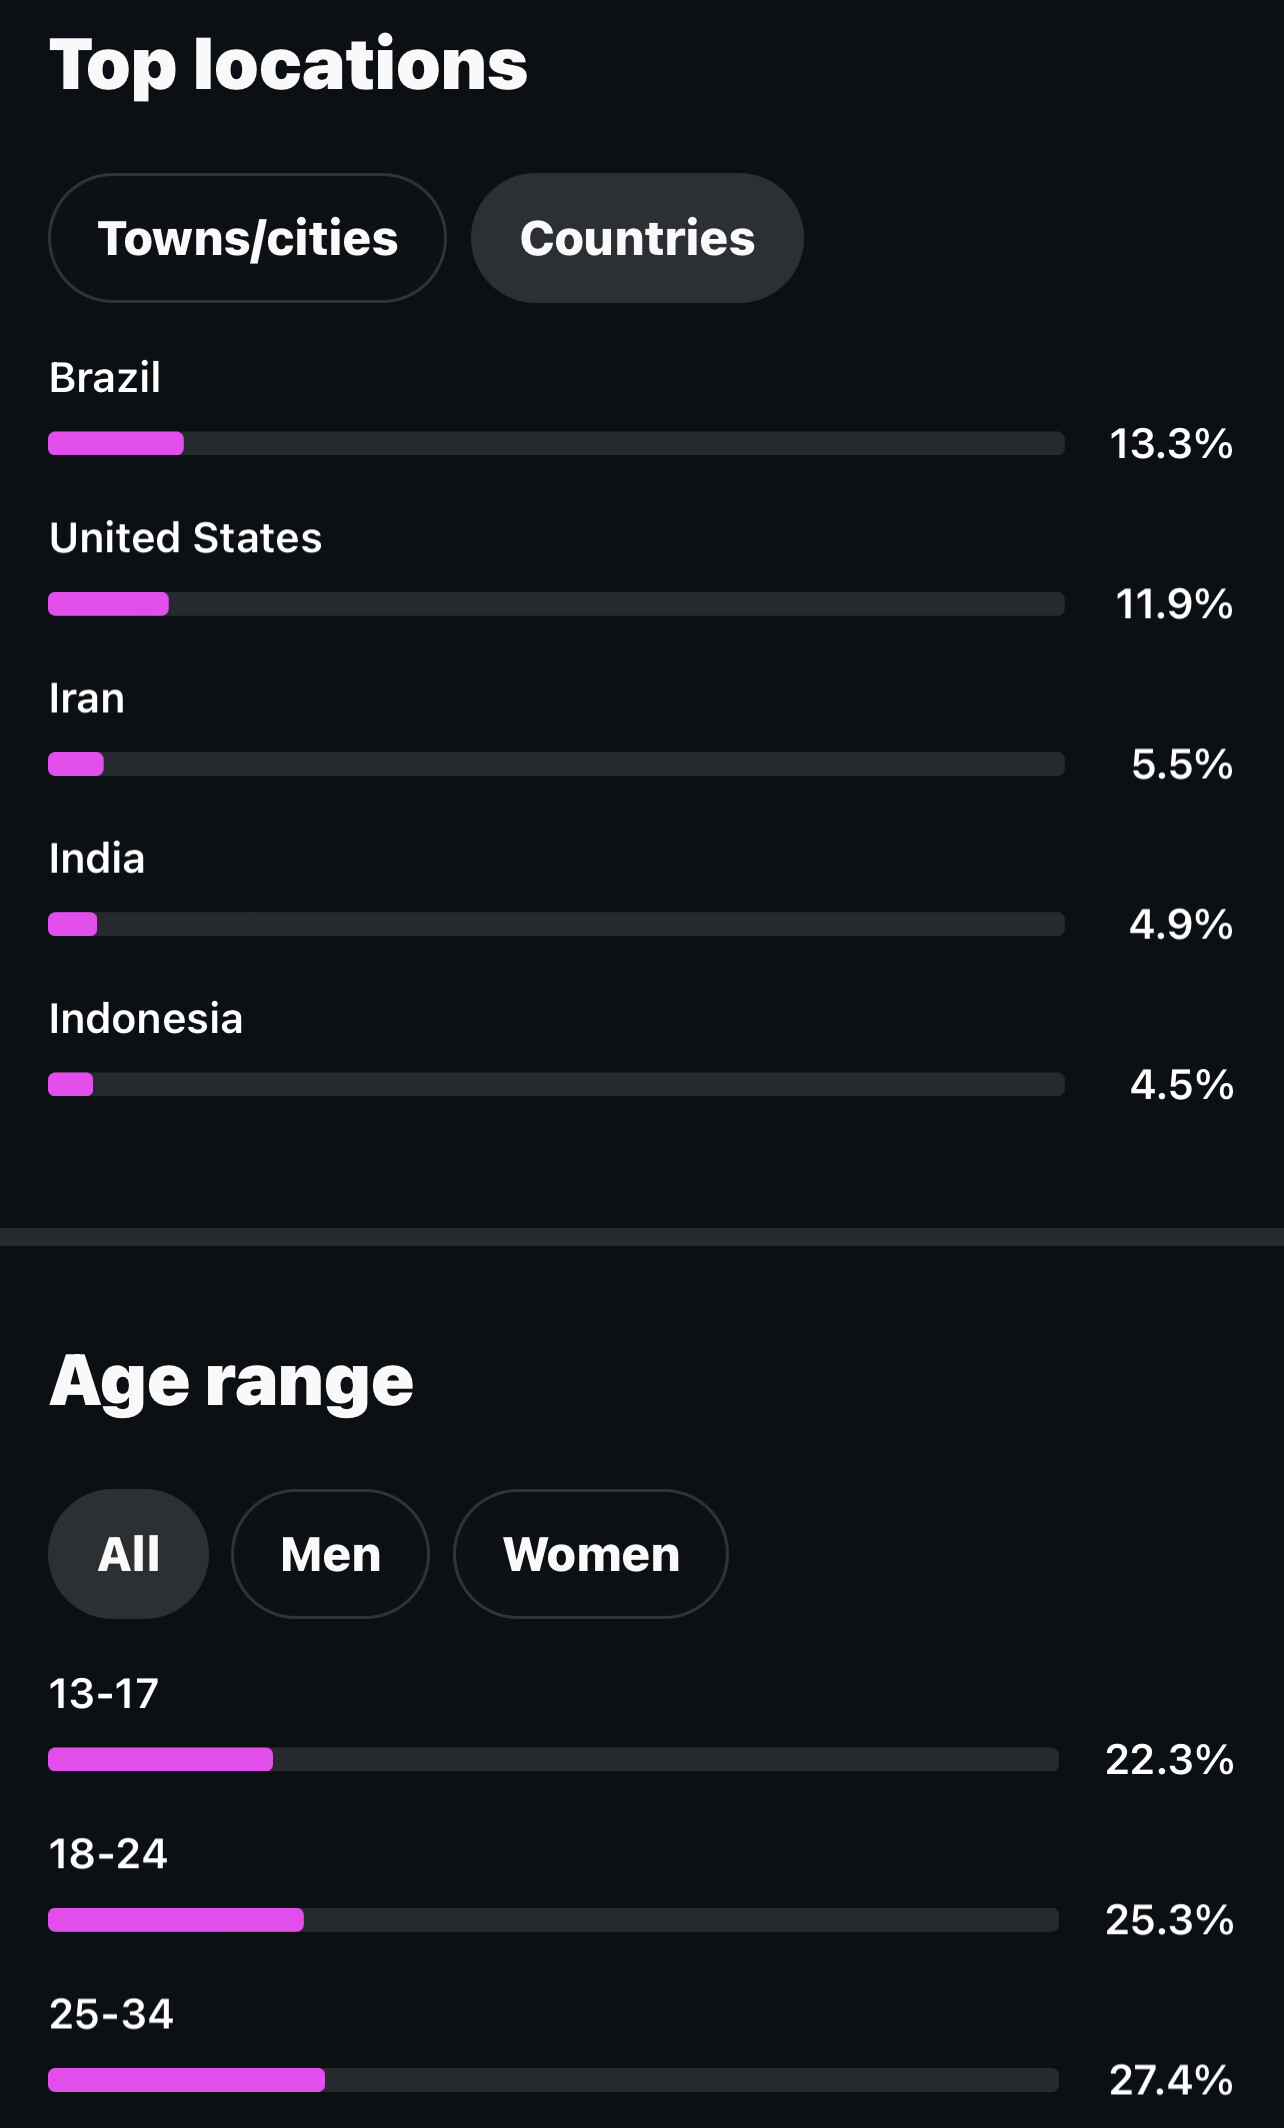This screenshot has height=2128, width=1284.
Task: Click the Brazil percentage bar
Action: click(x=556, y=443)
